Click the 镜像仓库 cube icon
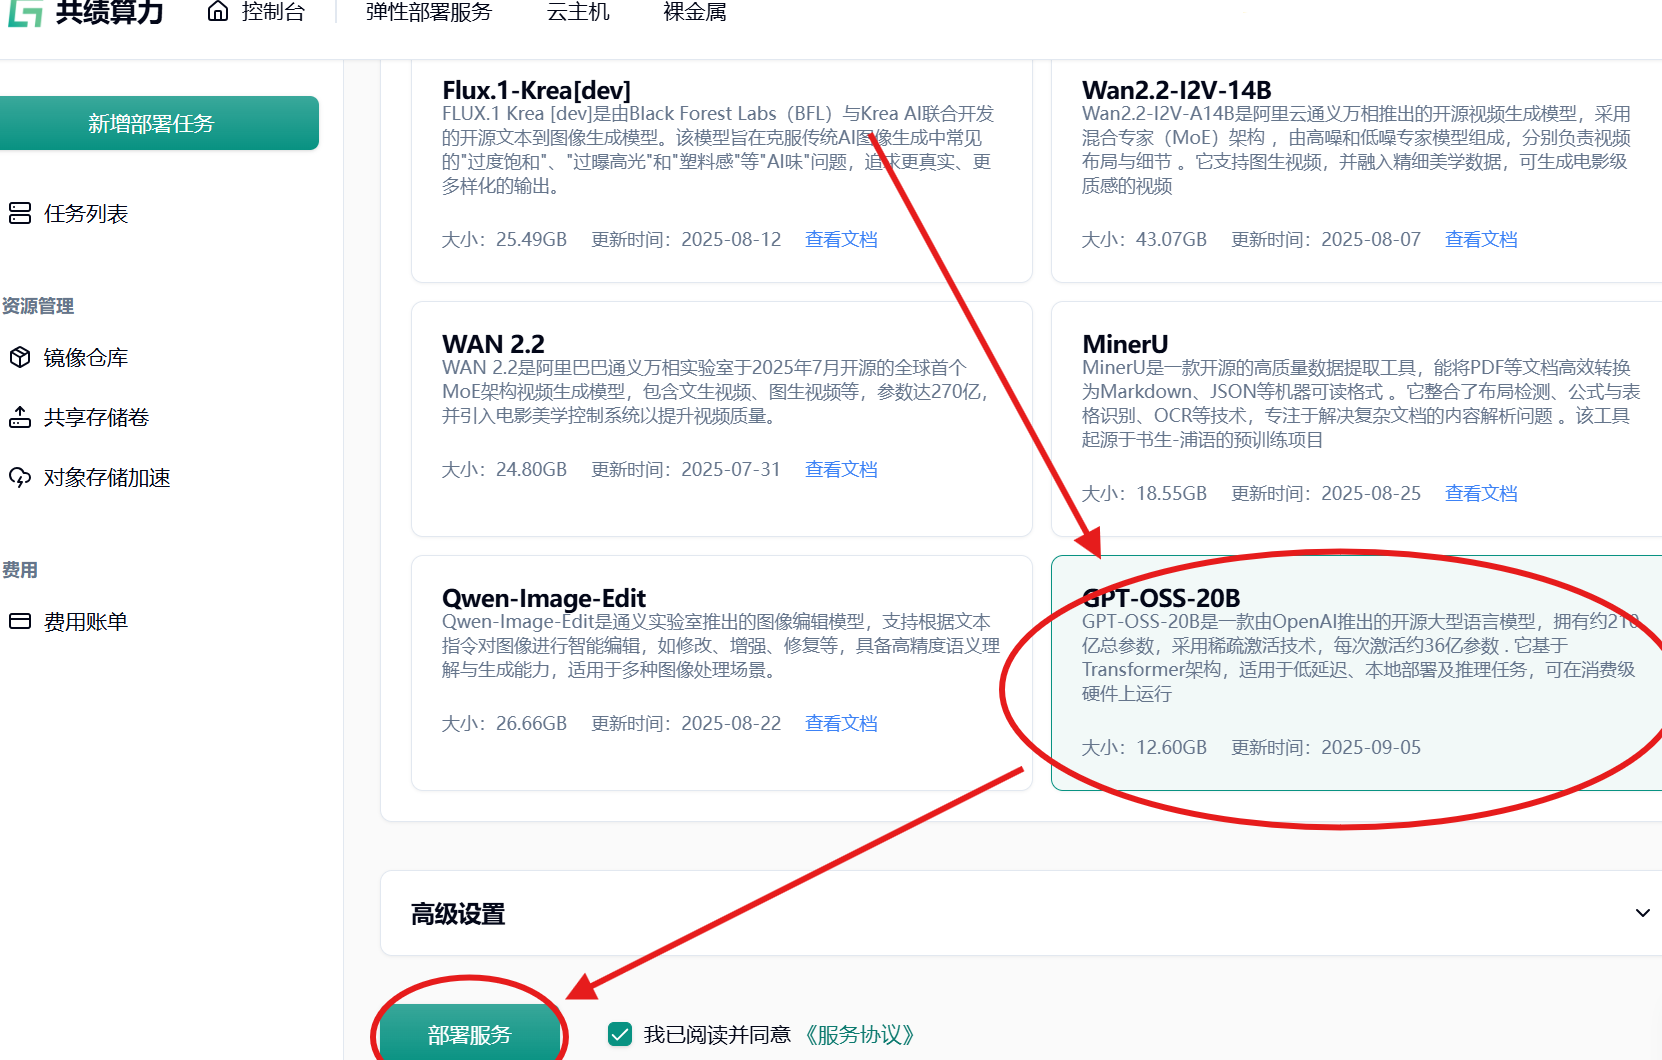This screenshot has height=1060, width=1662. click(x=20, y=357)
